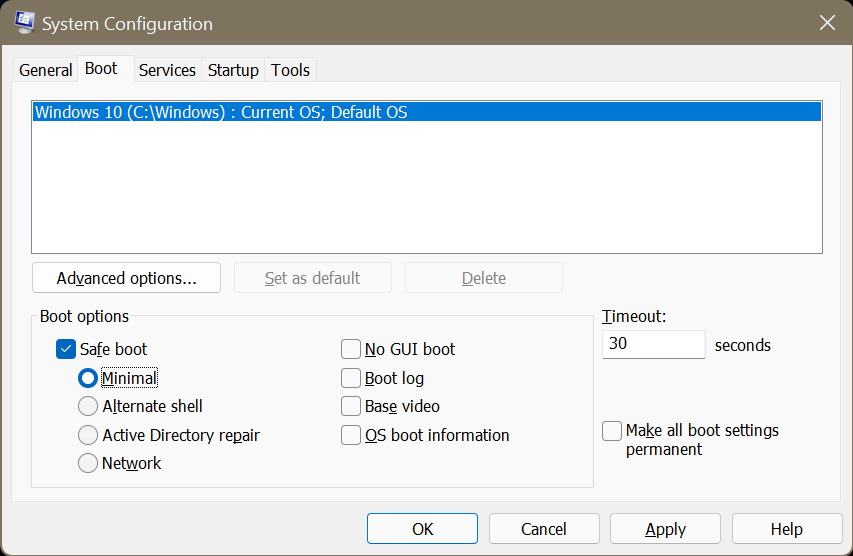Apply the boot settings
Screen dimensions: 853x556
pos(665,529)
